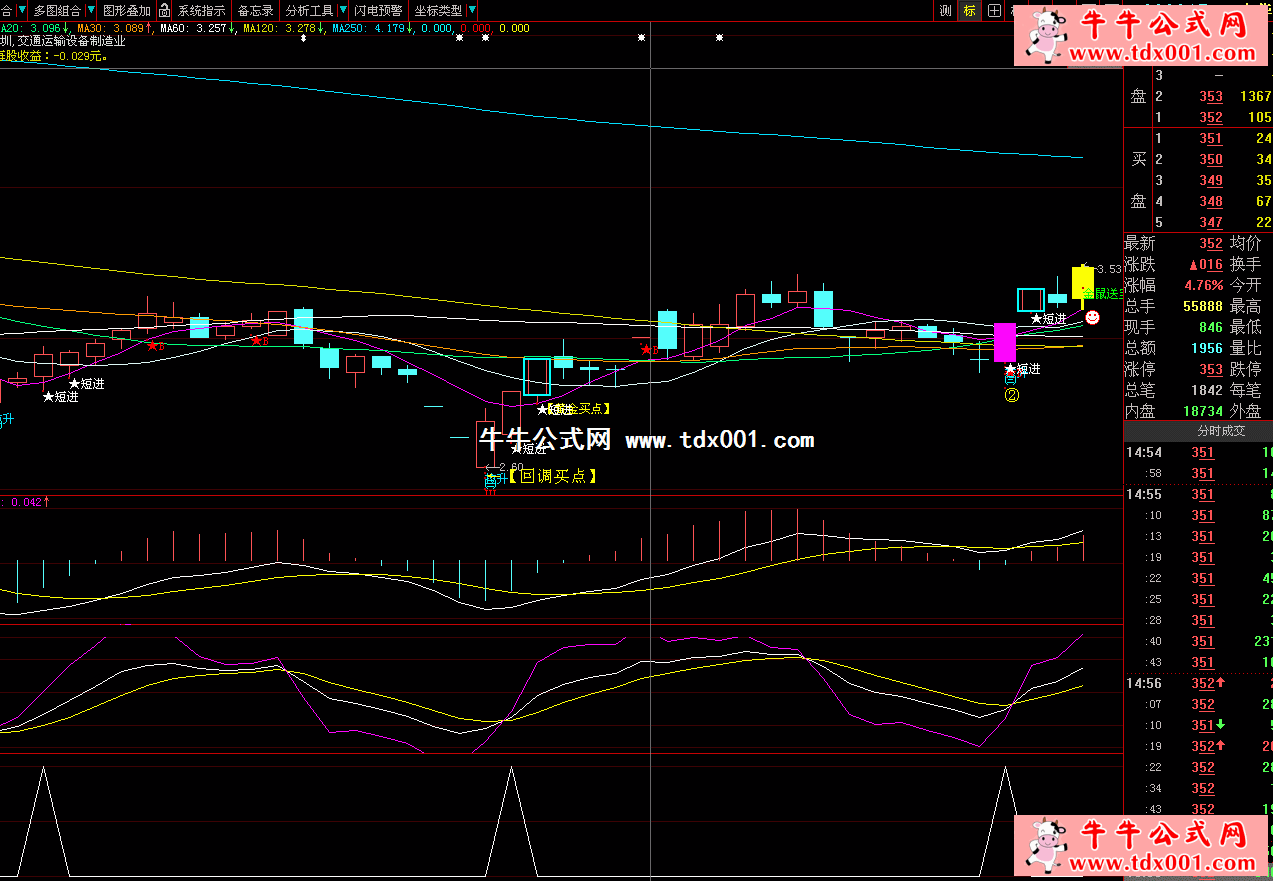Open the 坐标类型 coordinate type menu

pyautogui.click(x=438, y=11)
